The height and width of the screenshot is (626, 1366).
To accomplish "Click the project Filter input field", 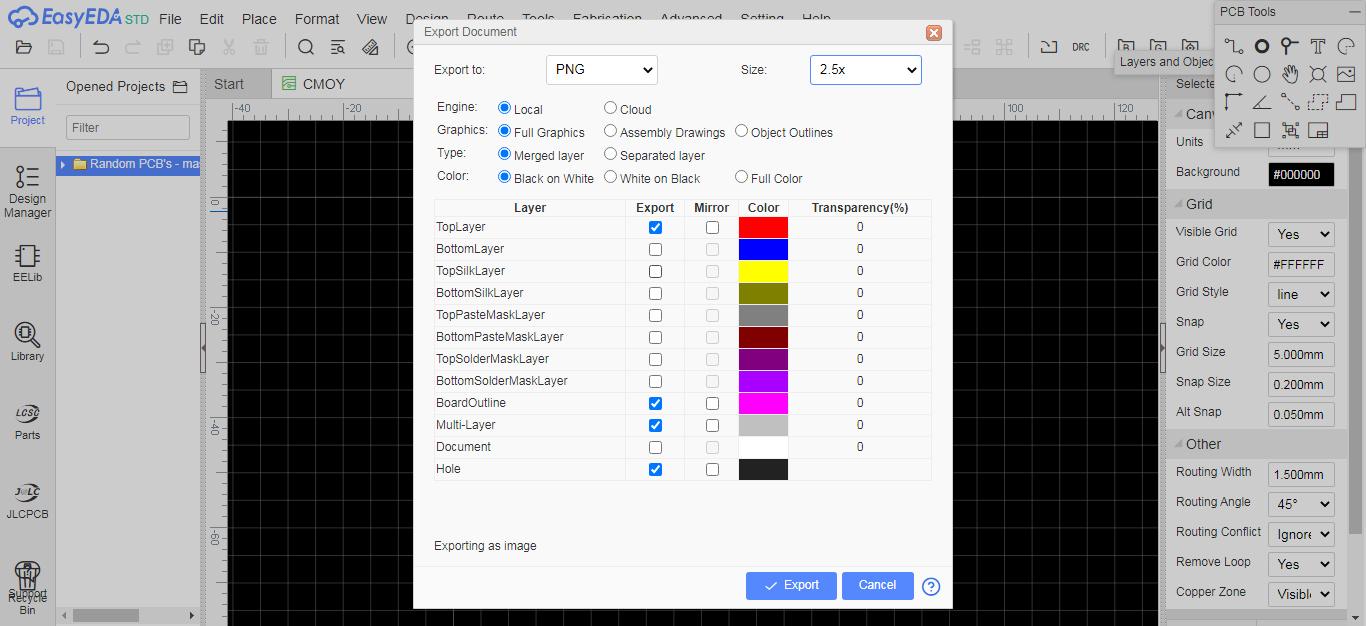I will [x=128, y=127].
